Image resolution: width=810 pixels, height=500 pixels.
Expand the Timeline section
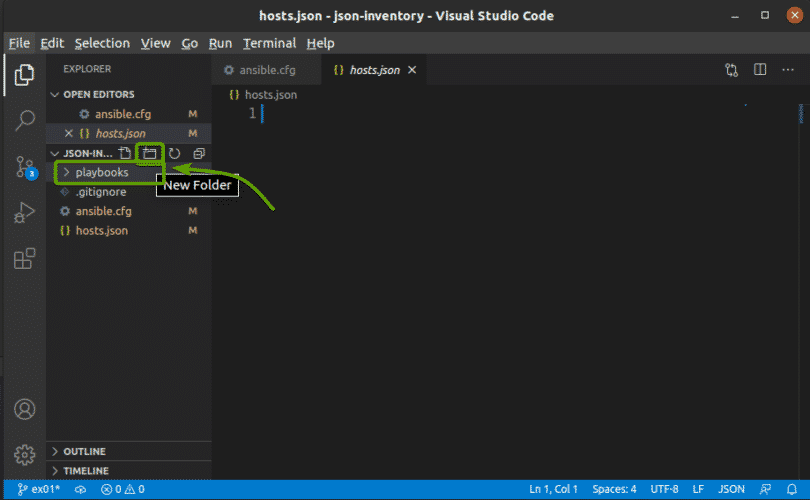[129, 471]
